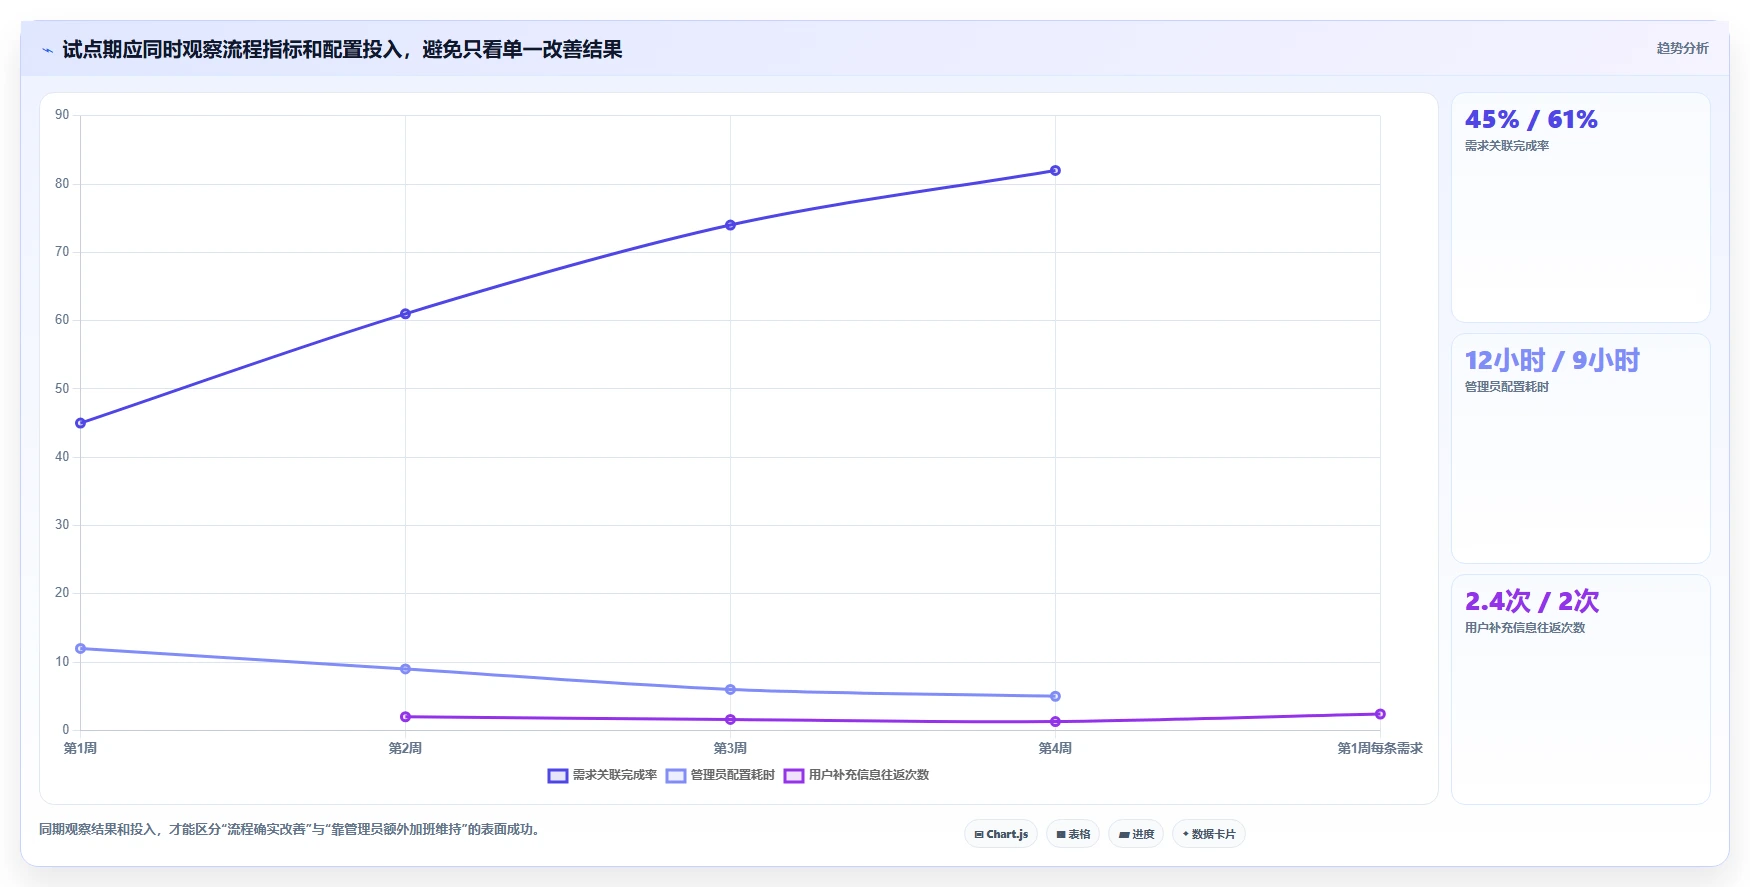Click the 第4周 用户补充信息往返次数 point
This screenshot has width=1750, height=887.
click(x=1055, y=722)
